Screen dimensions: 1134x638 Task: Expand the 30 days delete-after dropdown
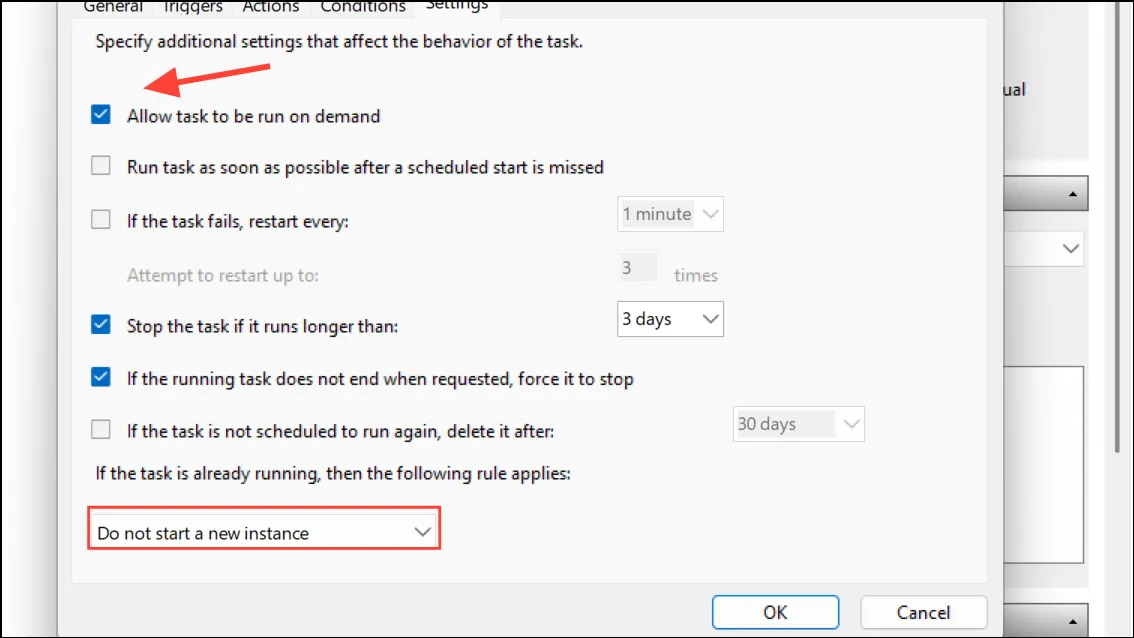coord(798,424)
